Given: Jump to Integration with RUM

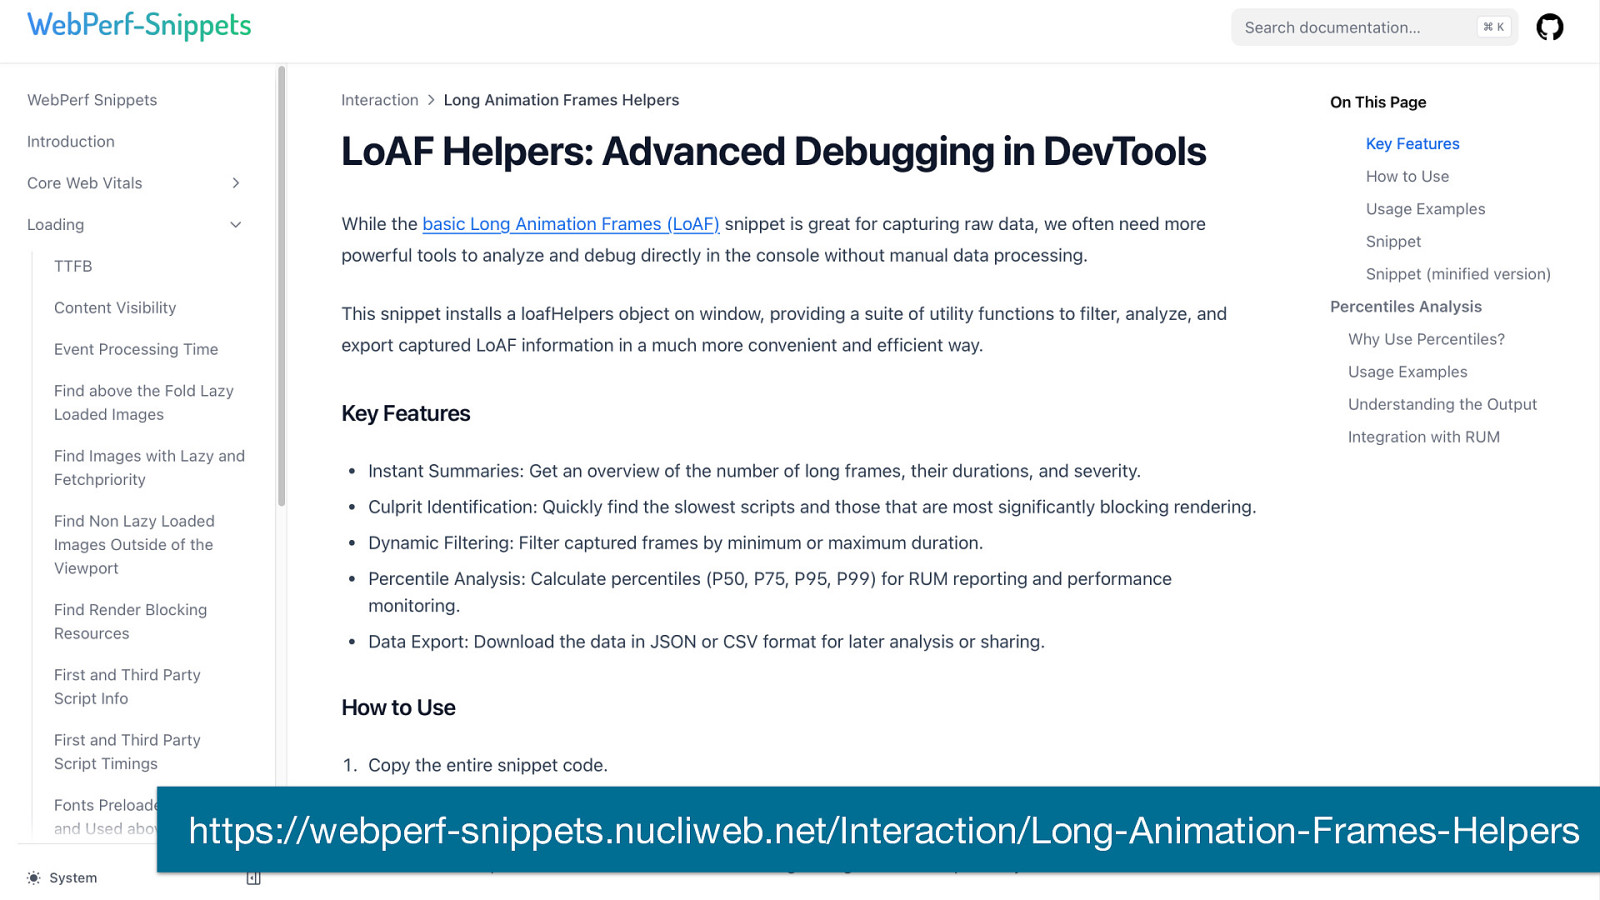Looking at the screenshot, I should point(1423,437).
